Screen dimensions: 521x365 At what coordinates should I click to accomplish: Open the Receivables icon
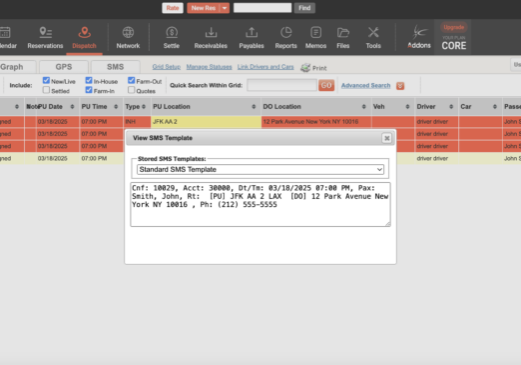211,32
